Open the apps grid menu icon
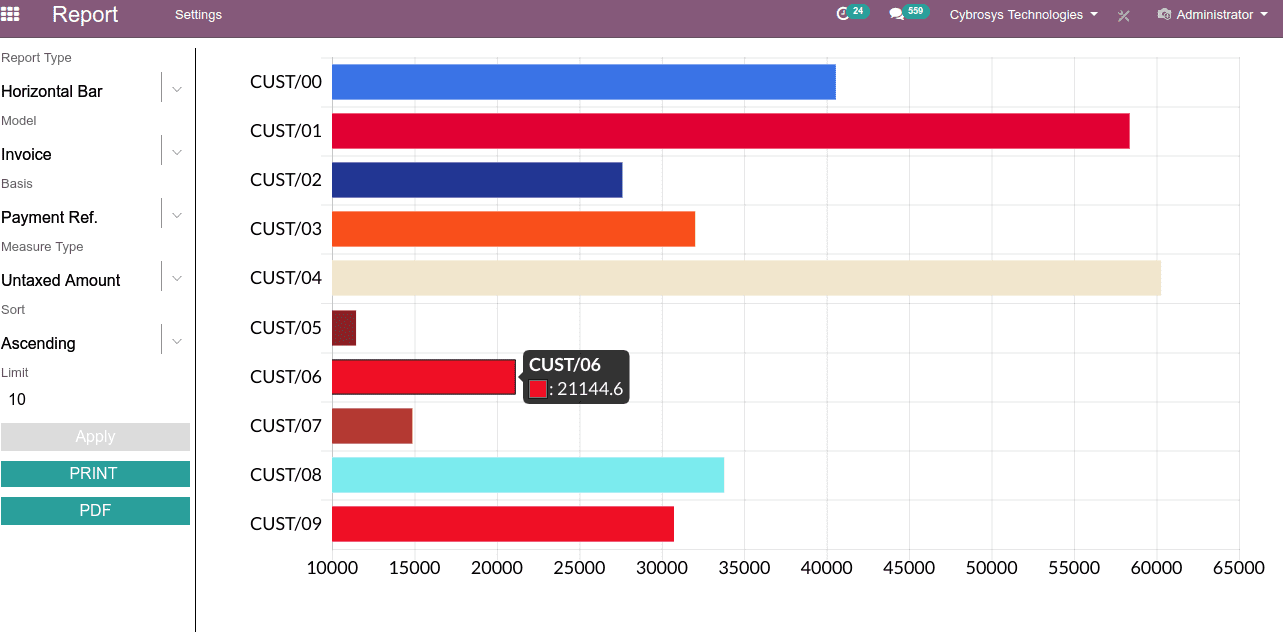The width and height of the screenshot is (1283, 632). point(10,15)
